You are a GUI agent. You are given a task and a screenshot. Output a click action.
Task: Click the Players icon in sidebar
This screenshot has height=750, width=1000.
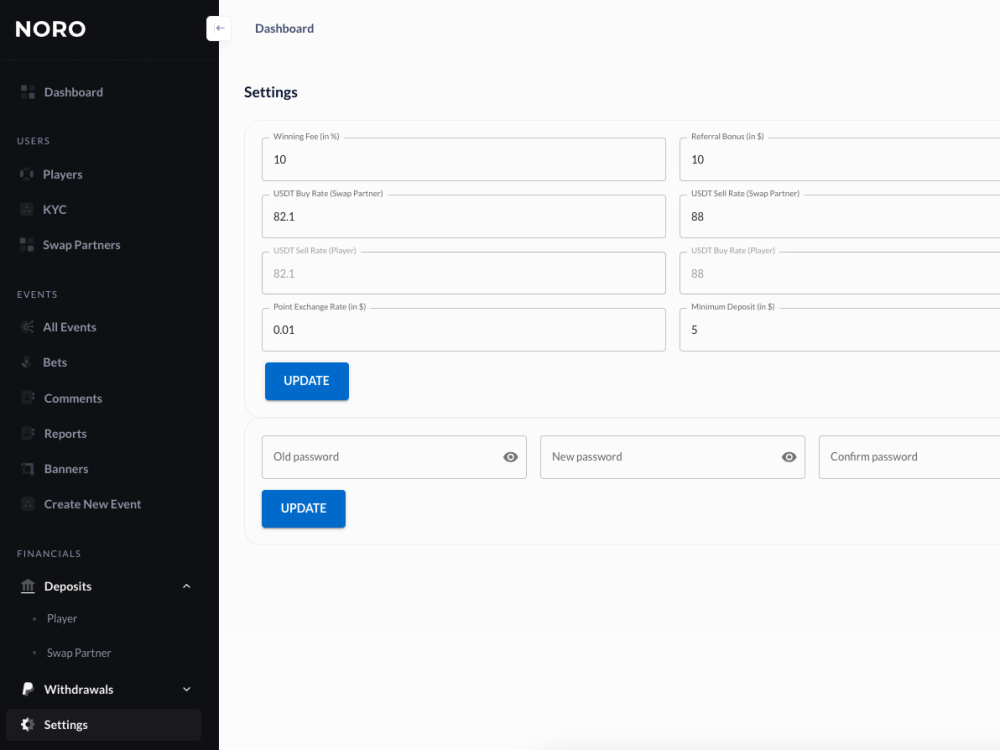point(27,174)
